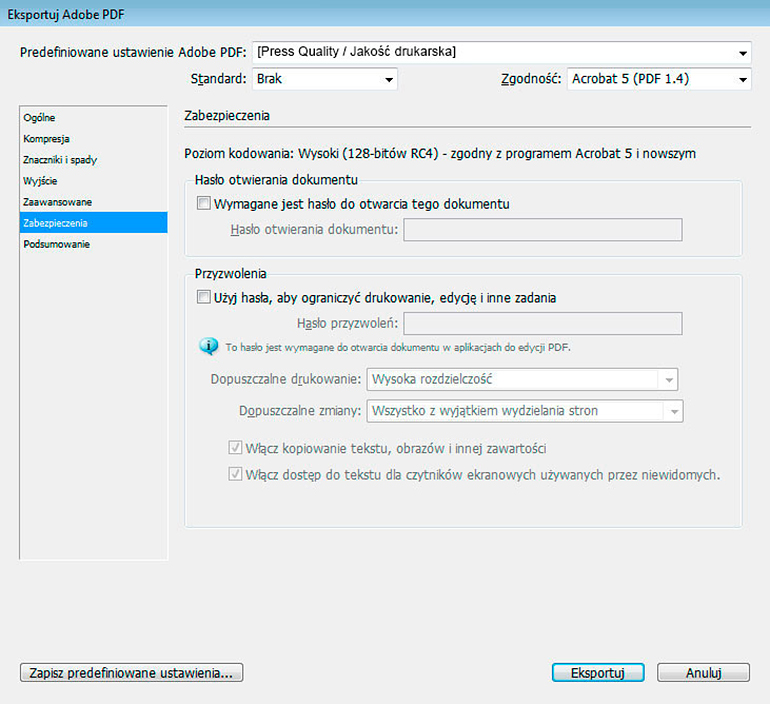Viewport: 770px width, 704px height.
Task: Open the Wyjście section
Action: click(x=93, y=181)
